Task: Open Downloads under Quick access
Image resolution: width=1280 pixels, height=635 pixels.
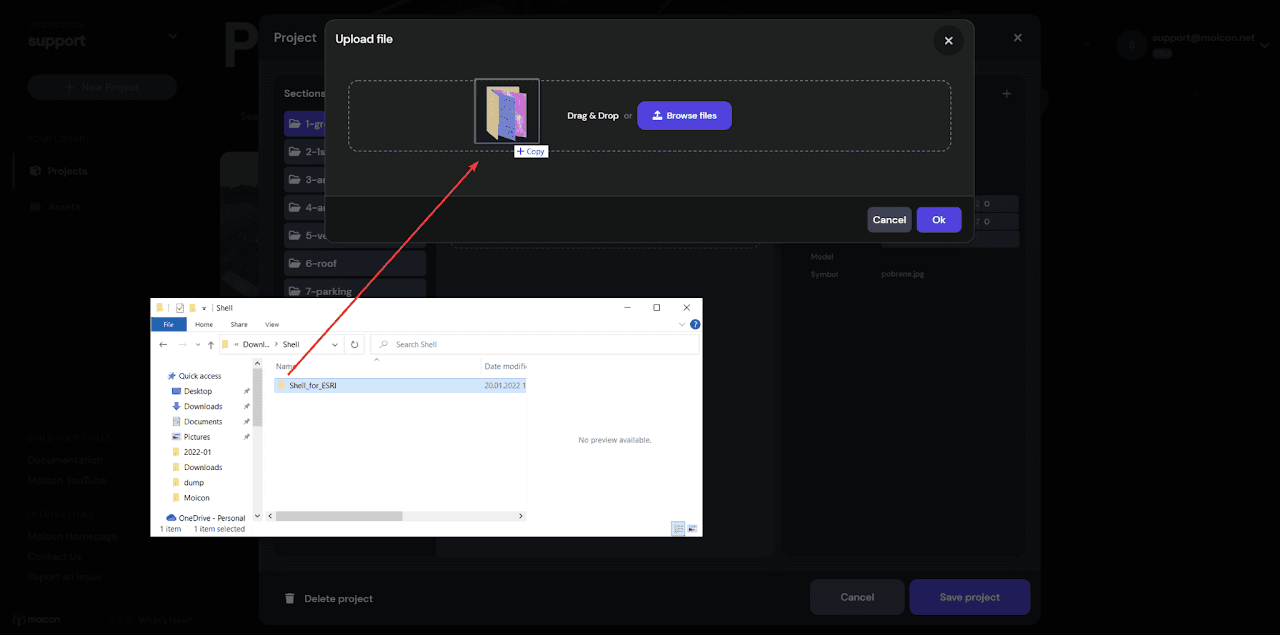Action: pyautogui.click(x=203, y=407)
